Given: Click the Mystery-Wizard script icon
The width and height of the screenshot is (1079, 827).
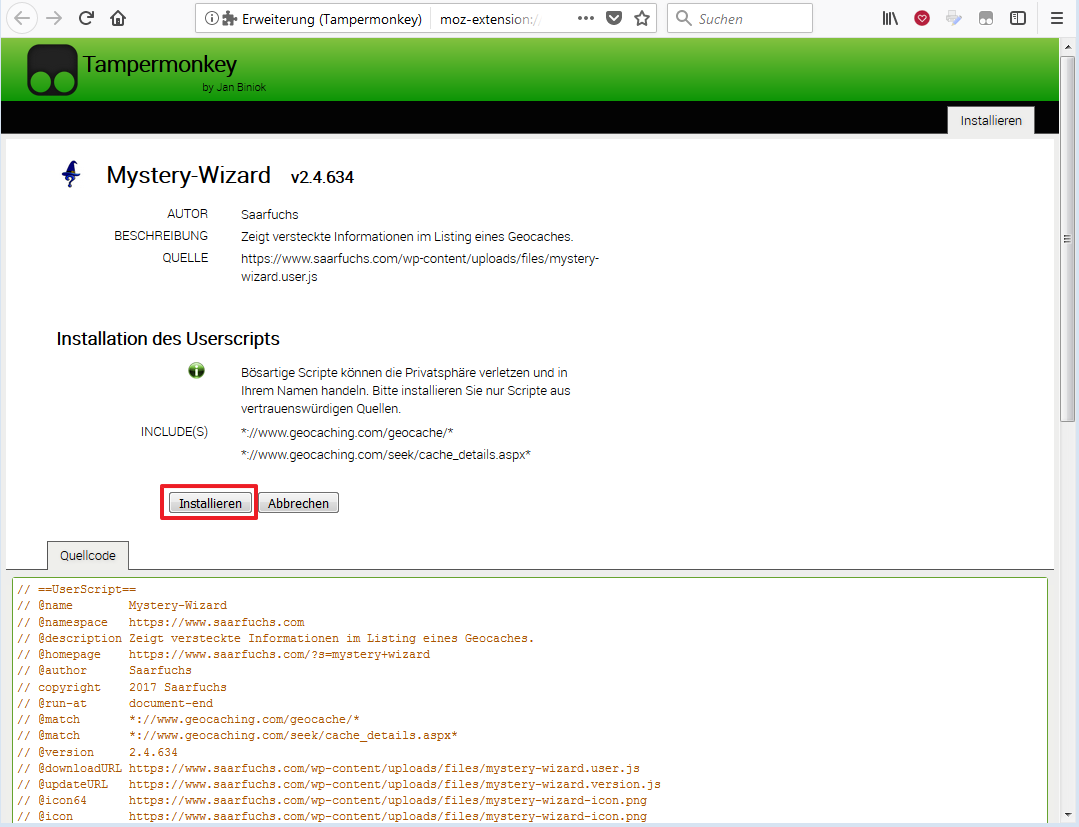Looking at the screenshot, I should pyautogui.click(x=71, y=174).
